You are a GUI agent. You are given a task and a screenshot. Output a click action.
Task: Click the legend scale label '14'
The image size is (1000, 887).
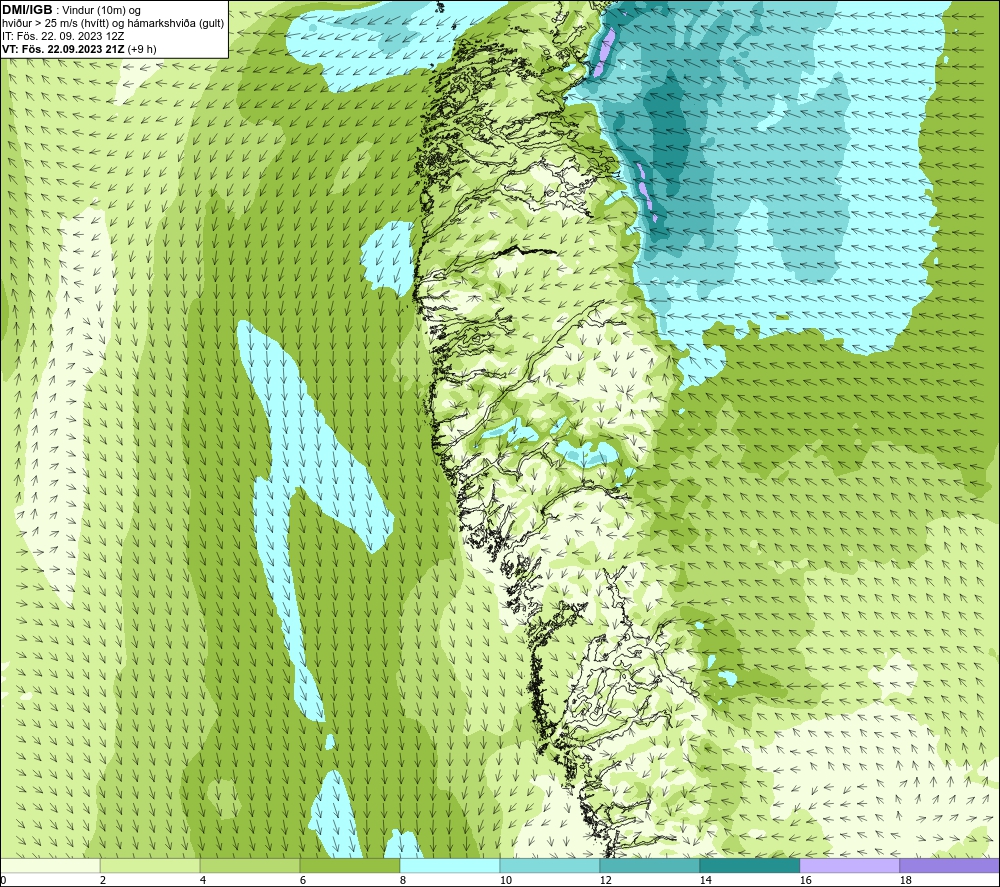point(705,881)
